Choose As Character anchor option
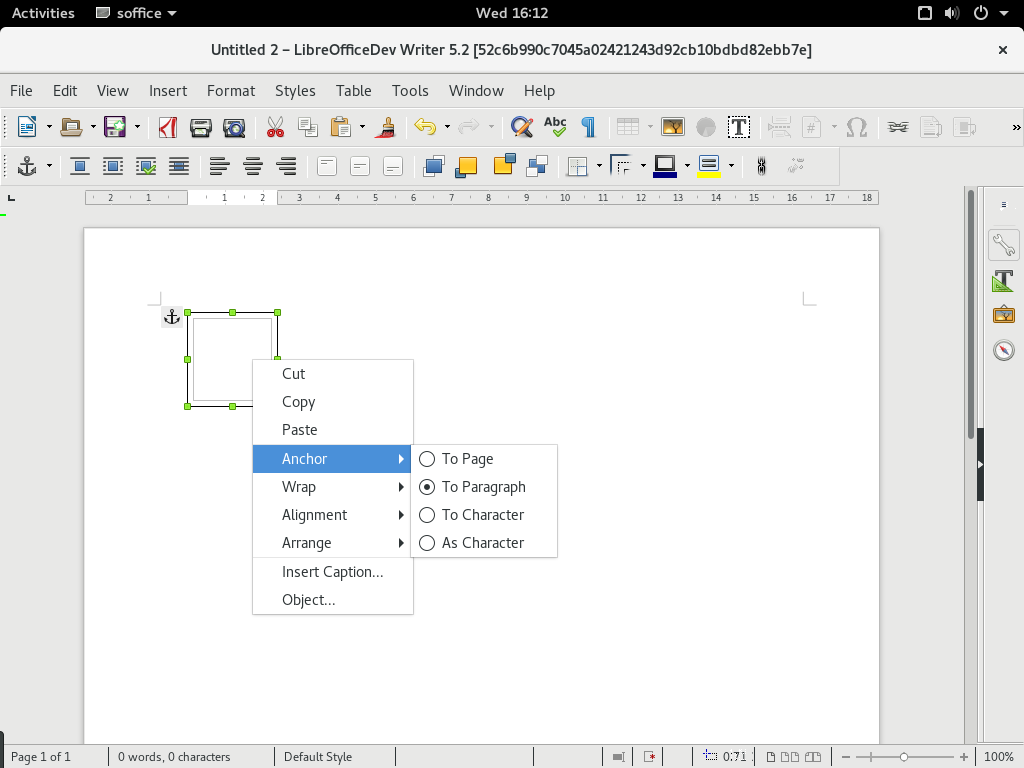The image size is (1024, 768). (484, 543)
